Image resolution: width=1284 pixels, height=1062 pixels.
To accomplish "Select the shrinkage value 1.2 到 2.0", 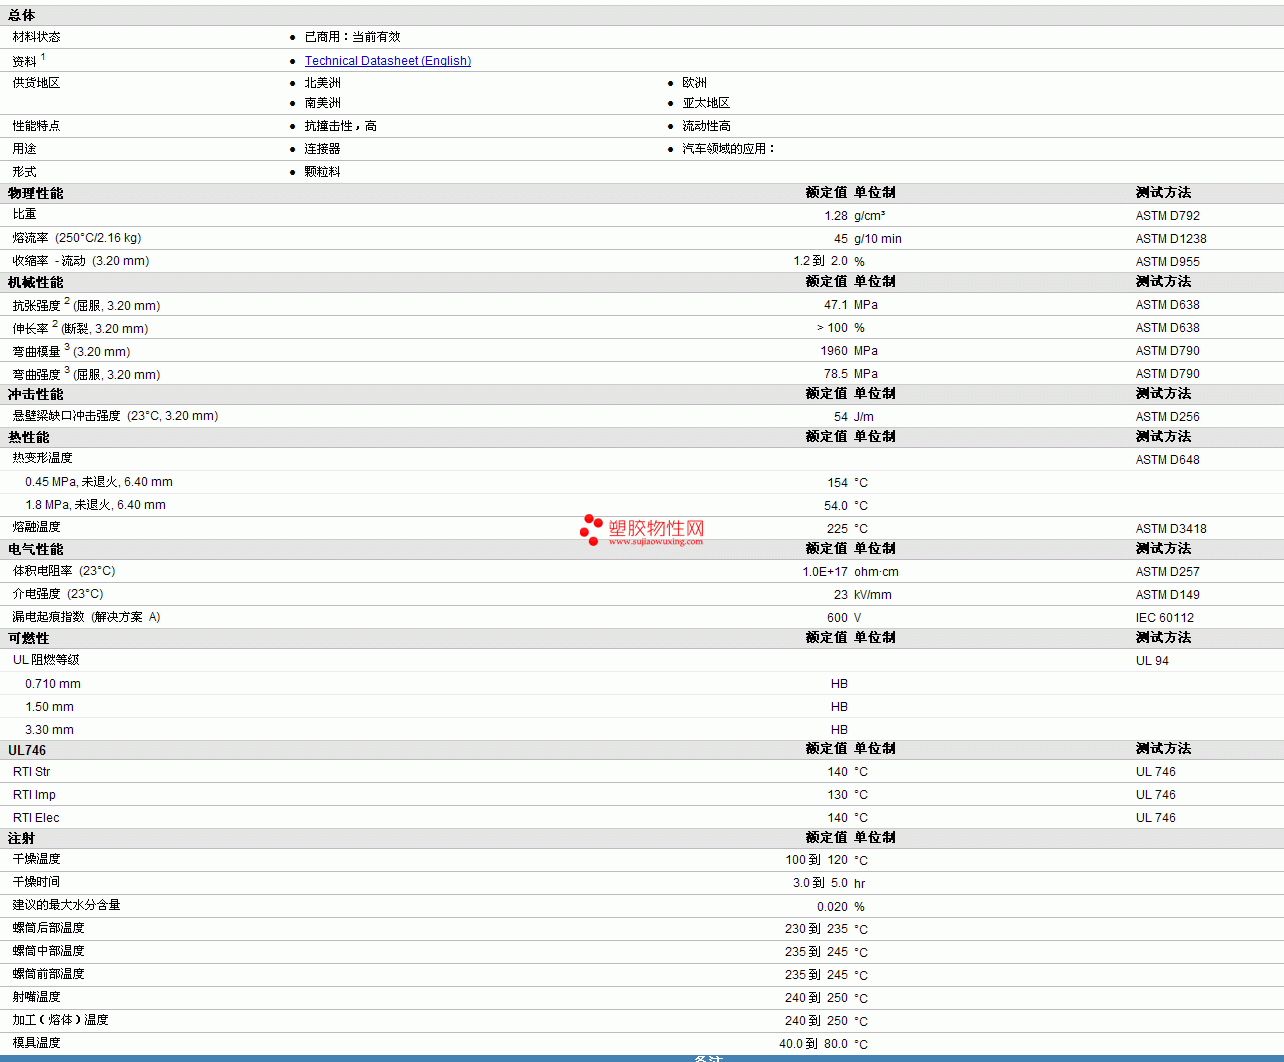I will click(x=820, y=261).
